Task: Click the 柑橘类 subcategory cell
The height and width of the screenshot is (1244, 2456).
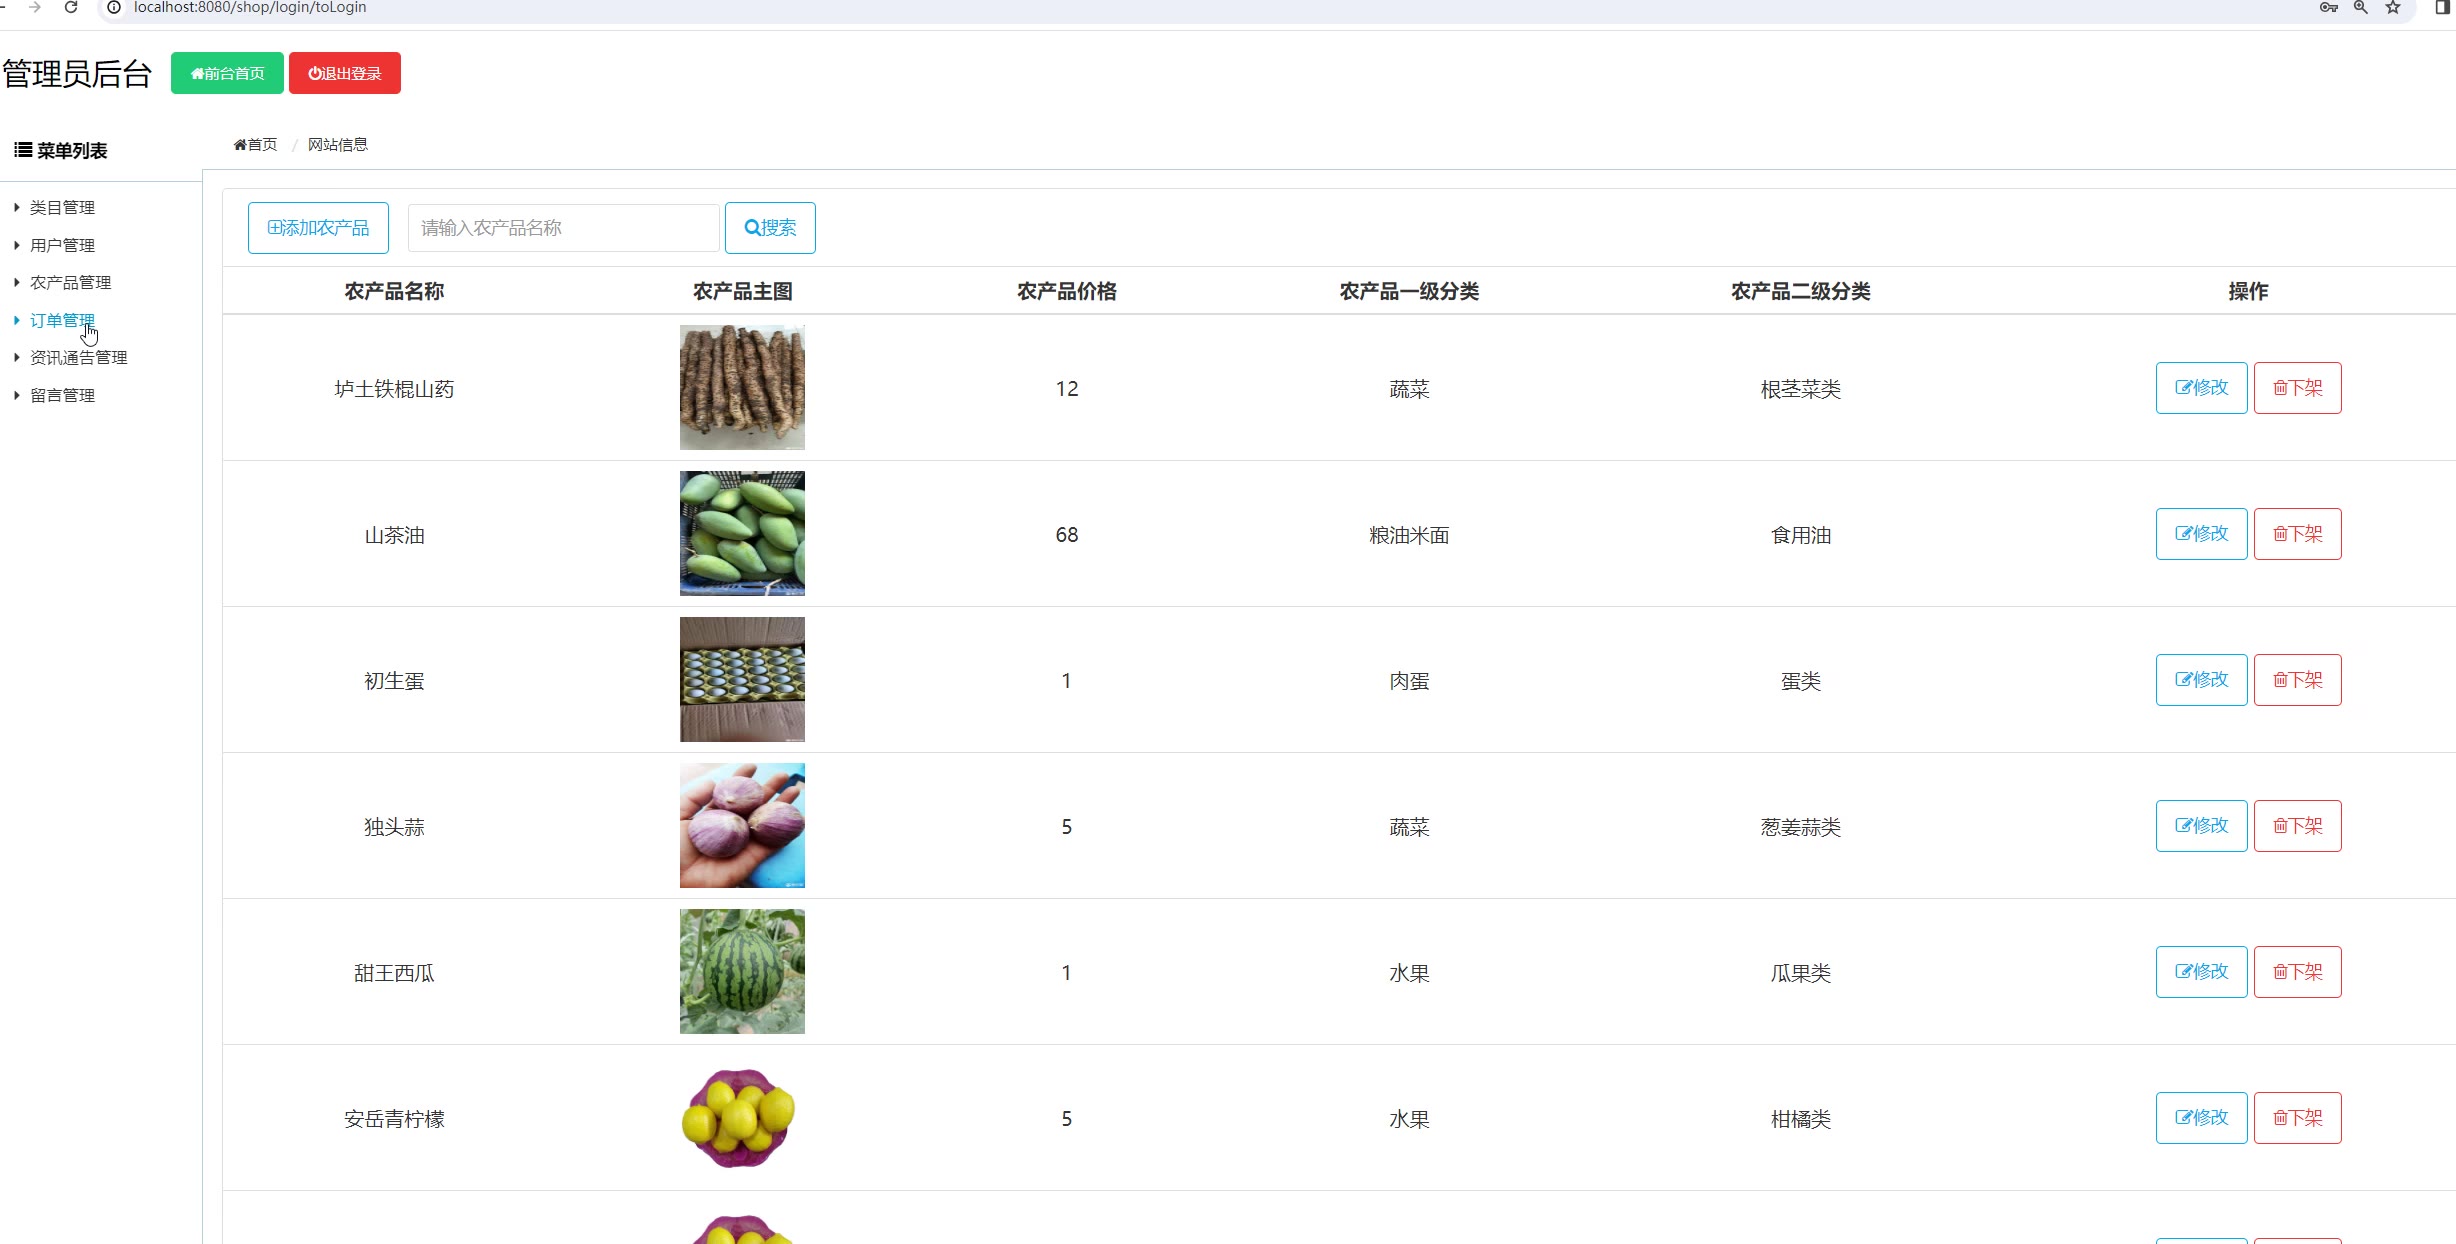Action: (1801, 1119)
